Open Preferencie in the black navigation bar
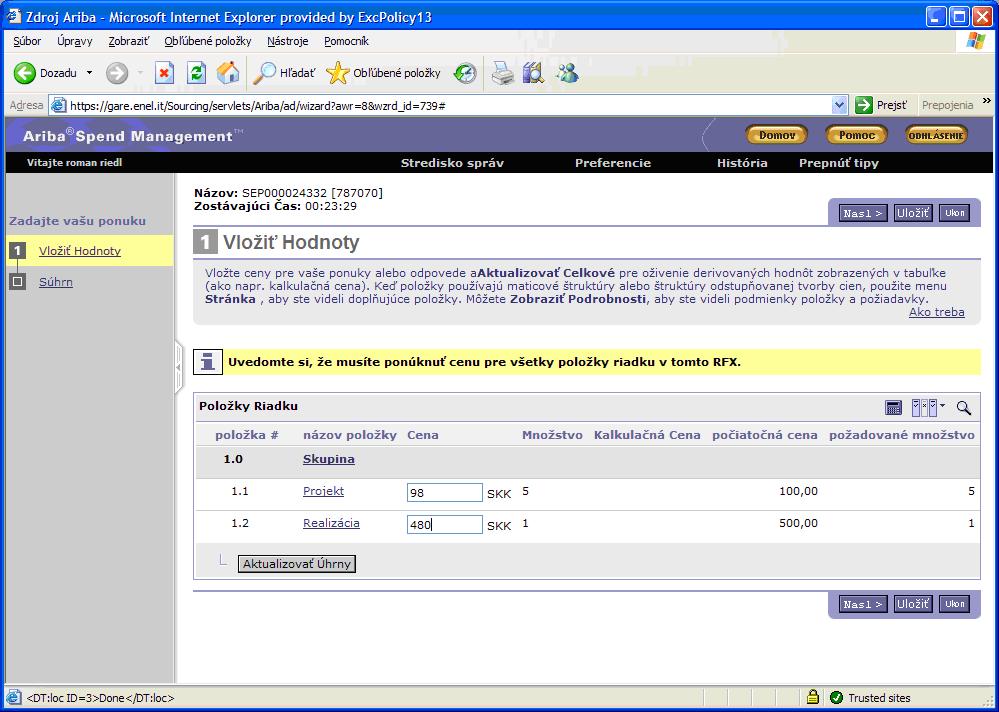 [x=612, y=163]
